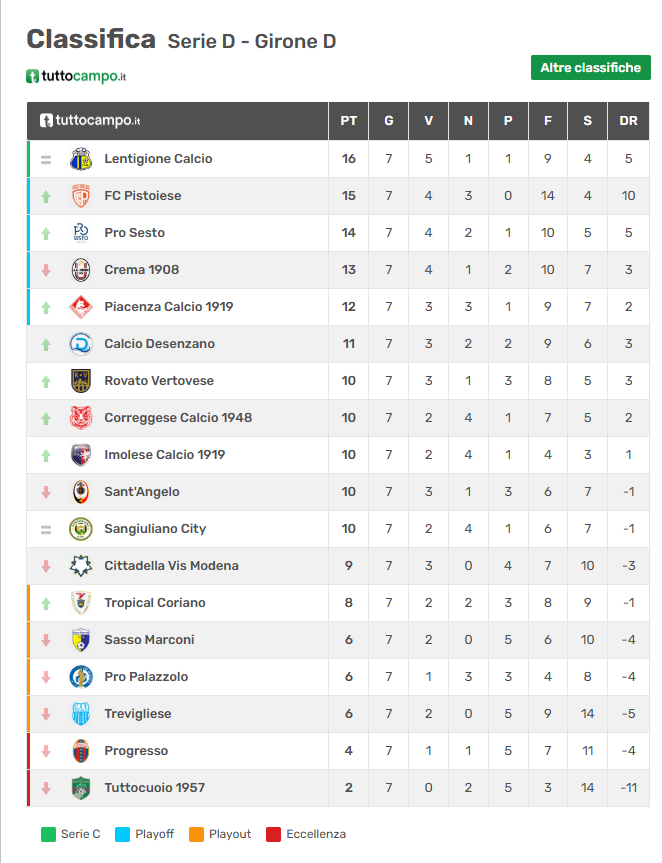Click the Tuttocuoio 1957 green crest

(x=81, y=788)
